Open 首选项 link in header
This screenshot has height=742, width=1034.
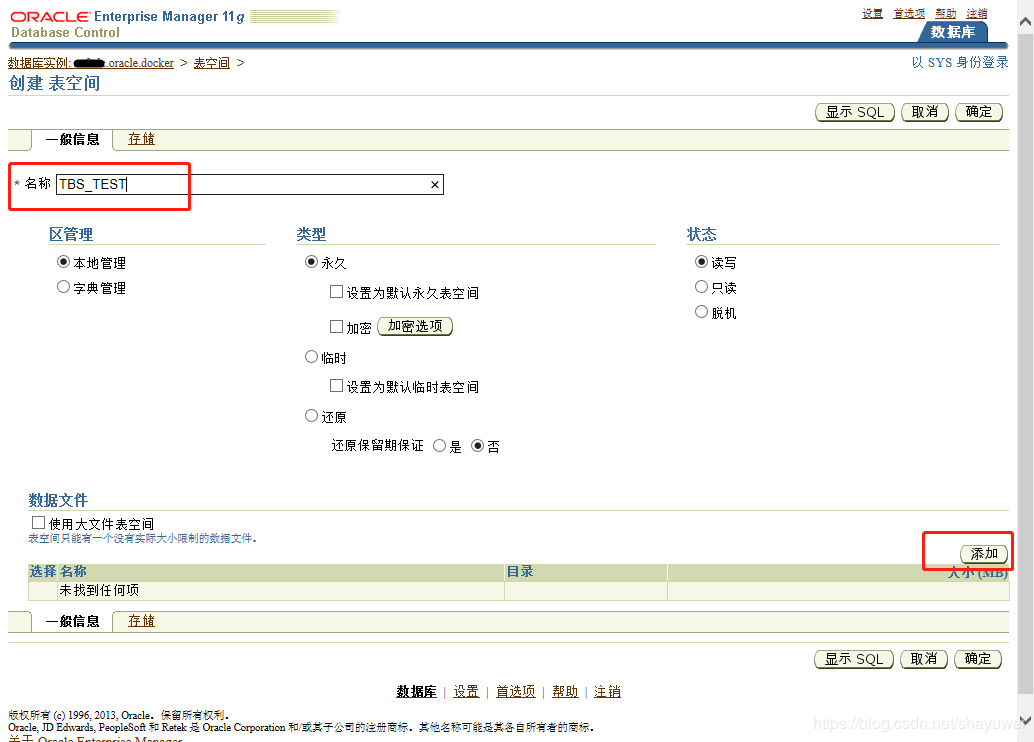[x=909, y=13]
